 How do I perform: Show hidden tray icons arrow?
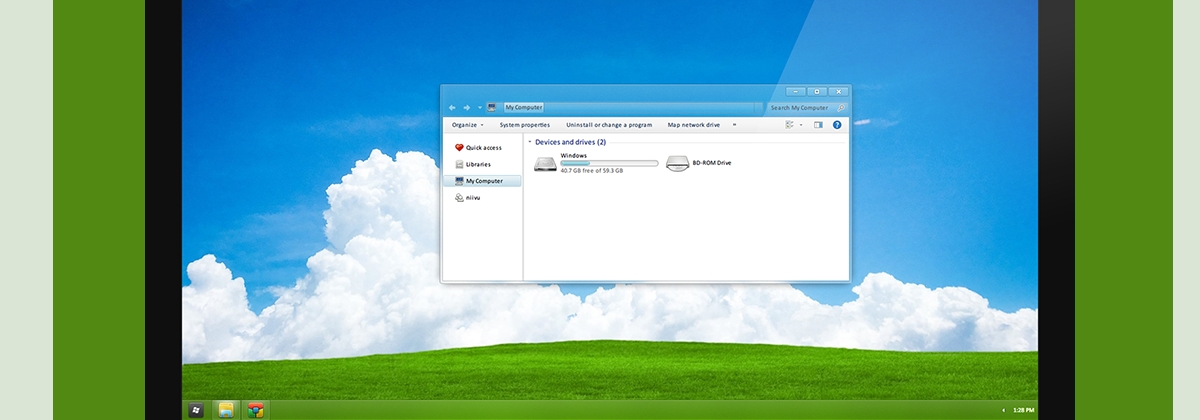(x=1003, y=410)
